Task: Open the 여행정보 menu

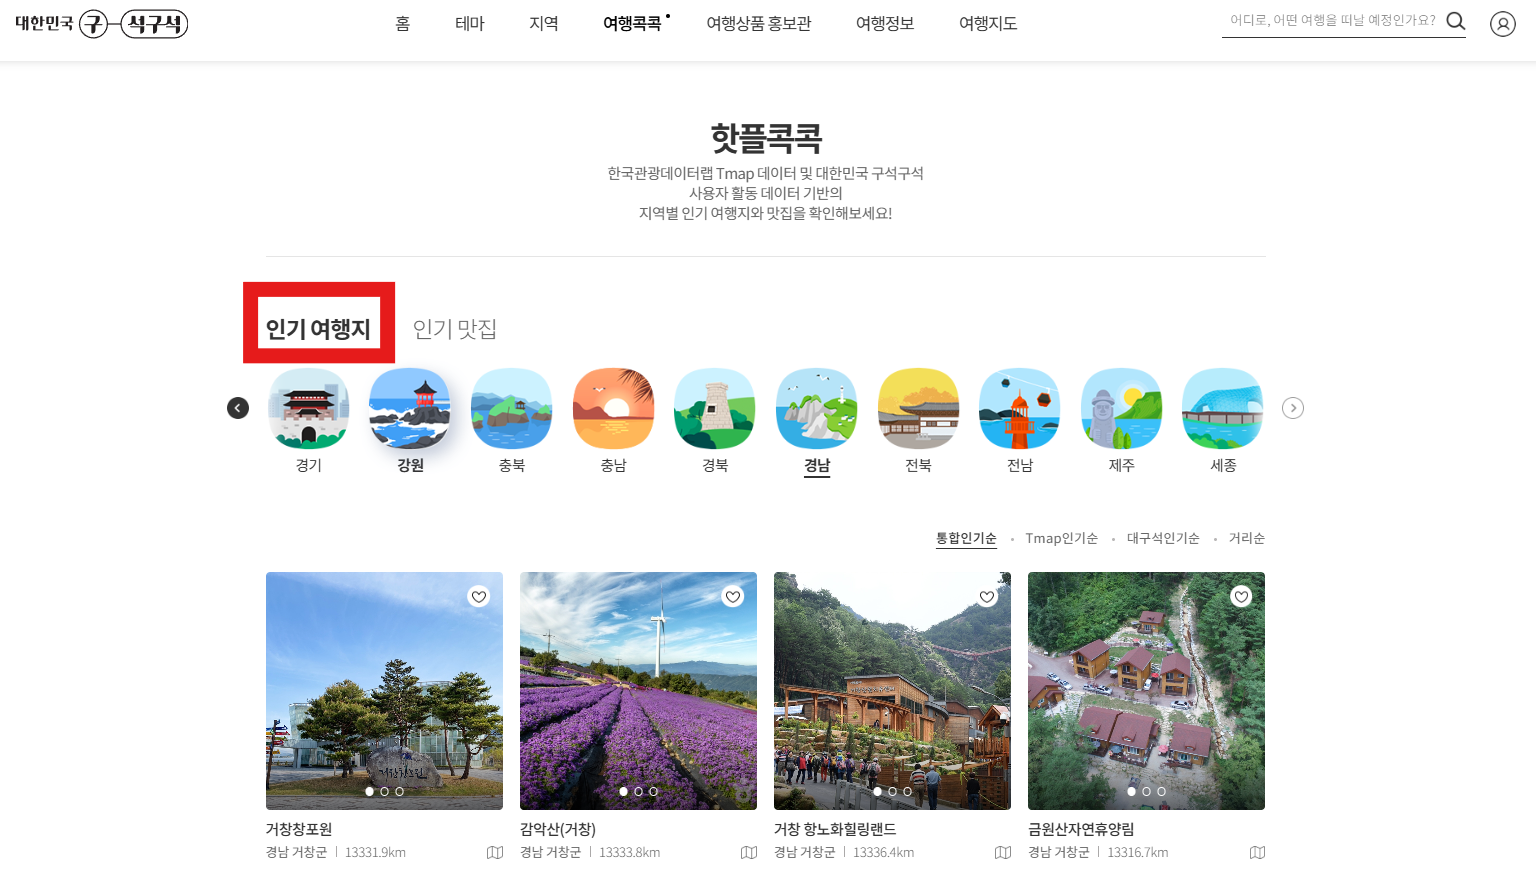Action: [x=884, y=23]
